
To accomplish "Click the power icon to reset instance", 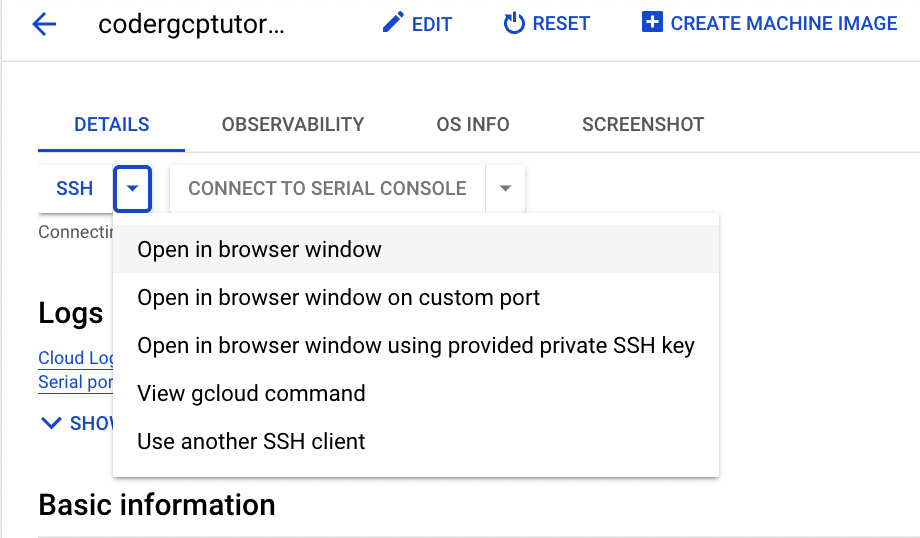I will (514, 23).
